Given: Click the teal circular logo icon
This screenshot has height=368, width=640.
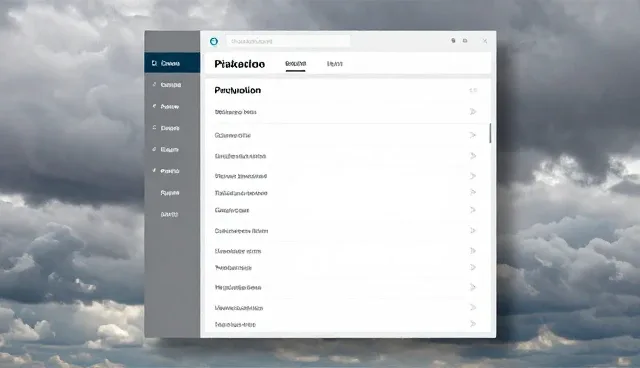Looking at the screenshot, I should click(213, 41).
